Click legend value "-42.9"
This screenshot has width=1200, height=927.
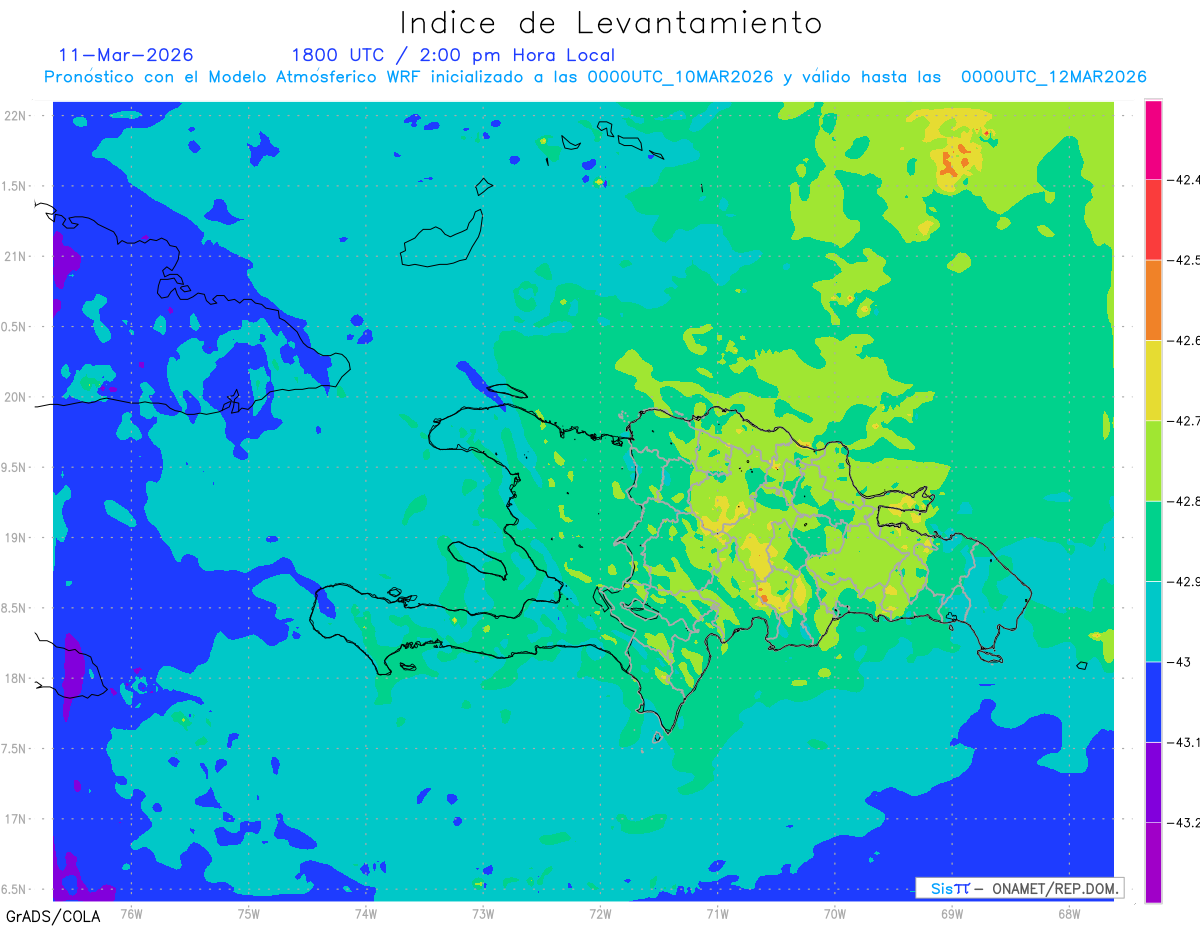[x=1183, y=582]
